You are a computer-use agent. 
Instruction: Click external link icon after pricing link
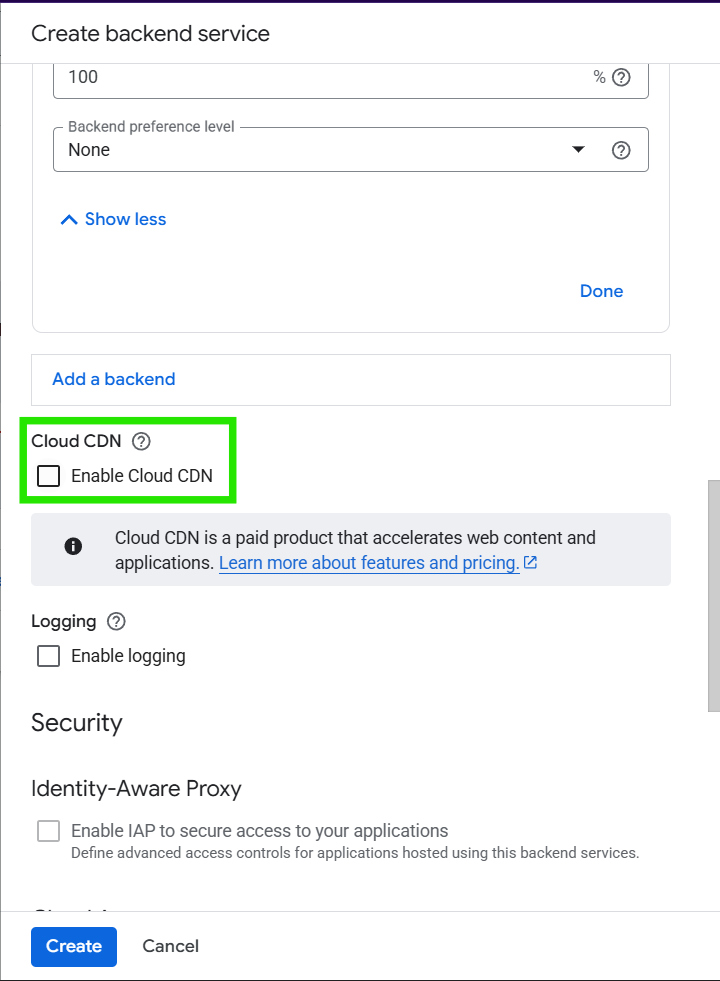click(531, 563)
